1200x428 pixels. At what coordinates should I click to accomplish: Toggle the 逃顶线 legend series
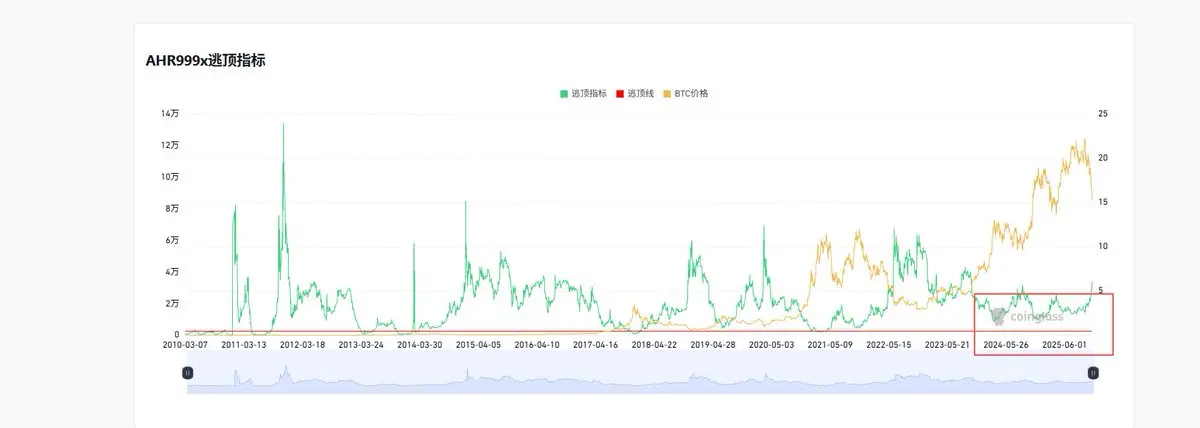(x=635, y=93)
